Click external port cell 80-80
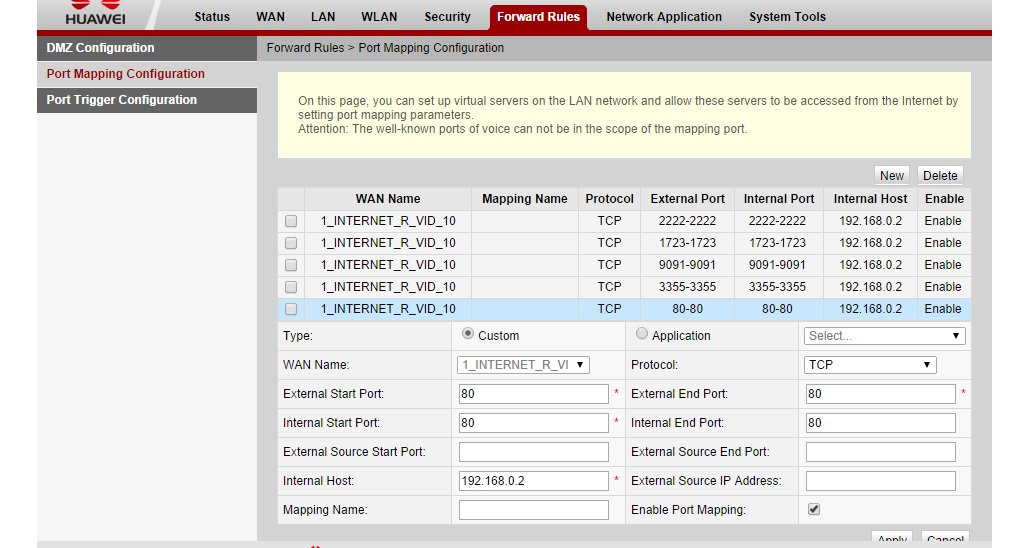1018x548 pixels. pyautogui.click(x=687, y=309)
